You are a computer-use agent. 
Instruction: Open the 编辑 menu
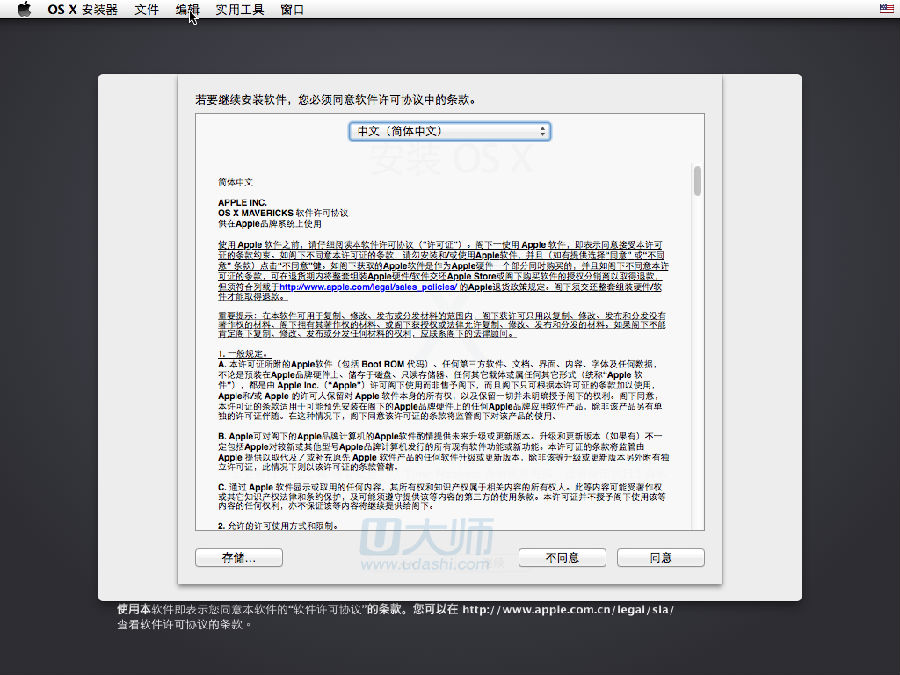point(187,9)
